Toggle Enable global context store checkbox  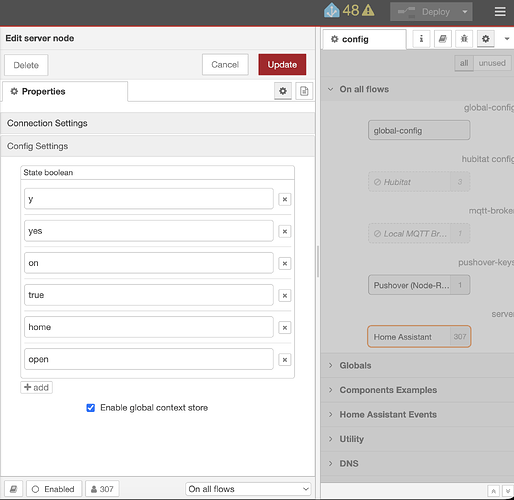(91, 408)
